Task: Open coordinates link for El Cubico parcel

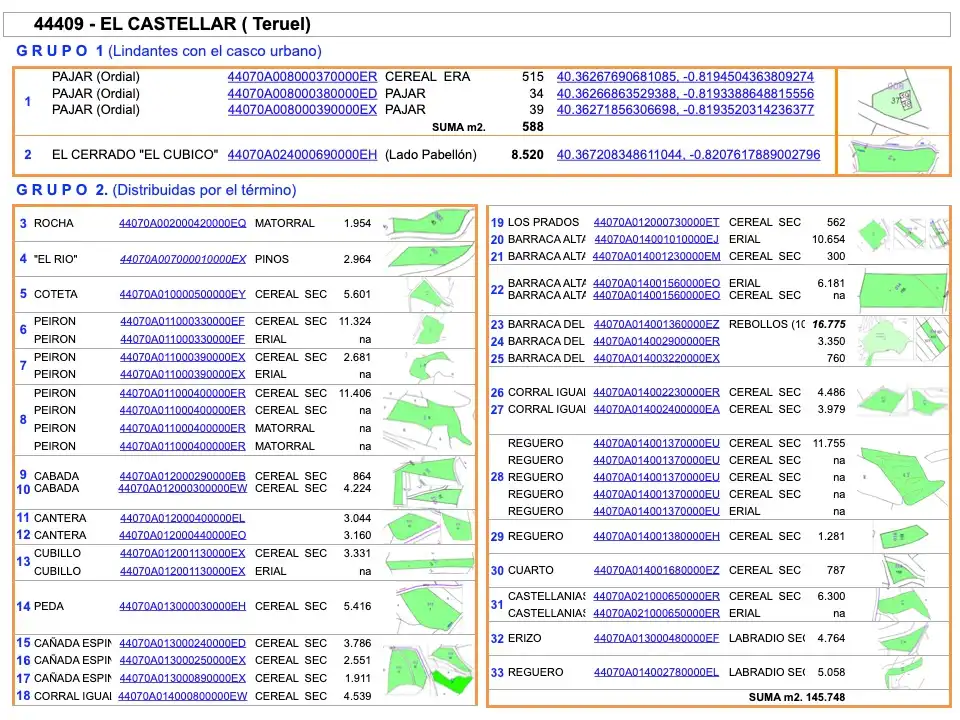Action: (688, 154)
